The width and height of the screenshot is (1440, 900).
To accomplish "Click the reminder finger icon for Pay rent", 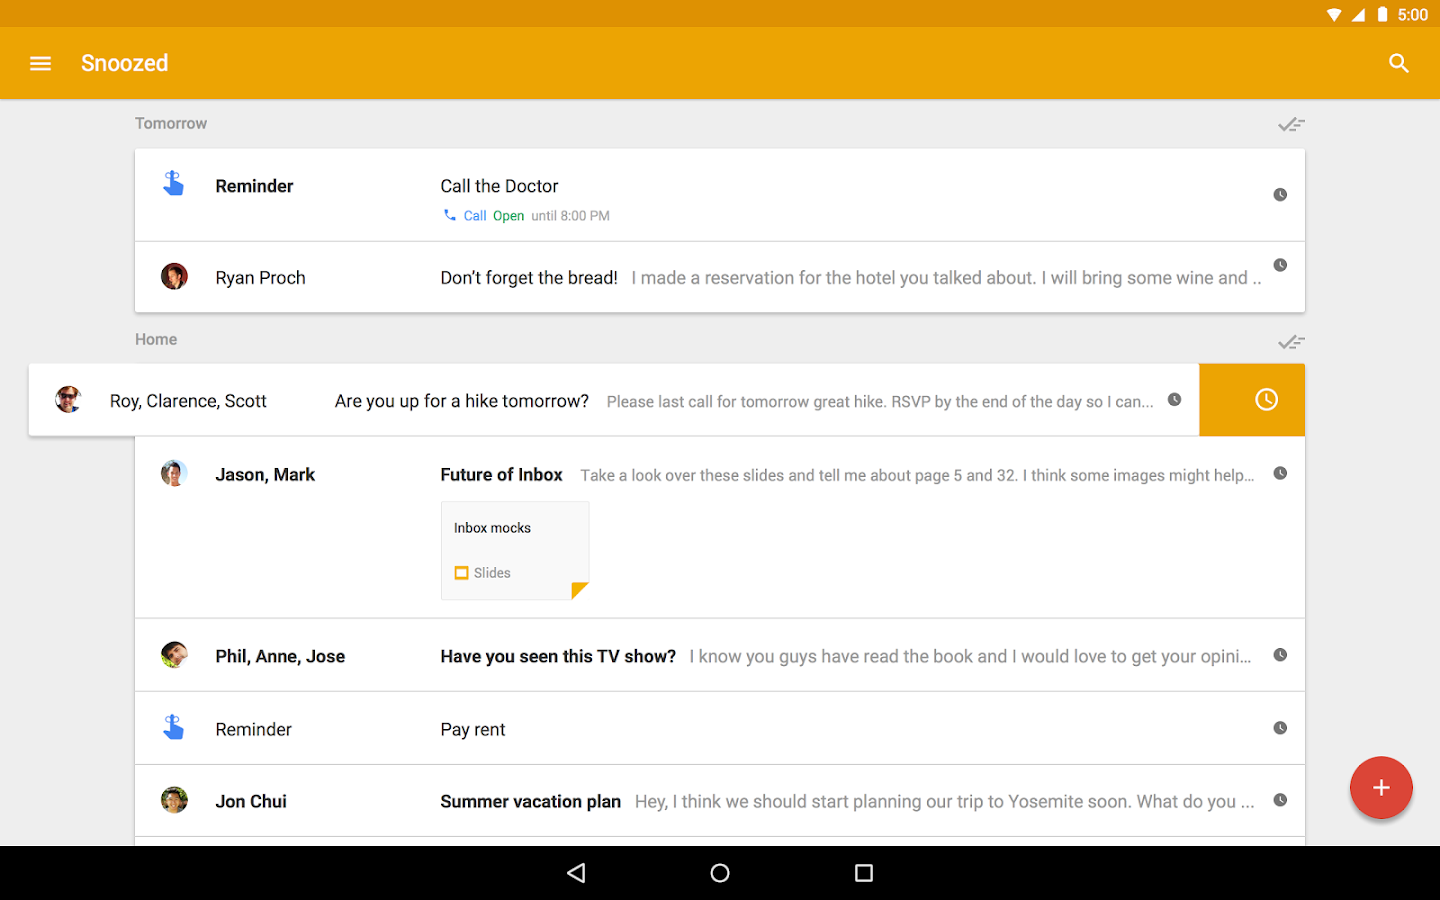I will tap(174, 727).
